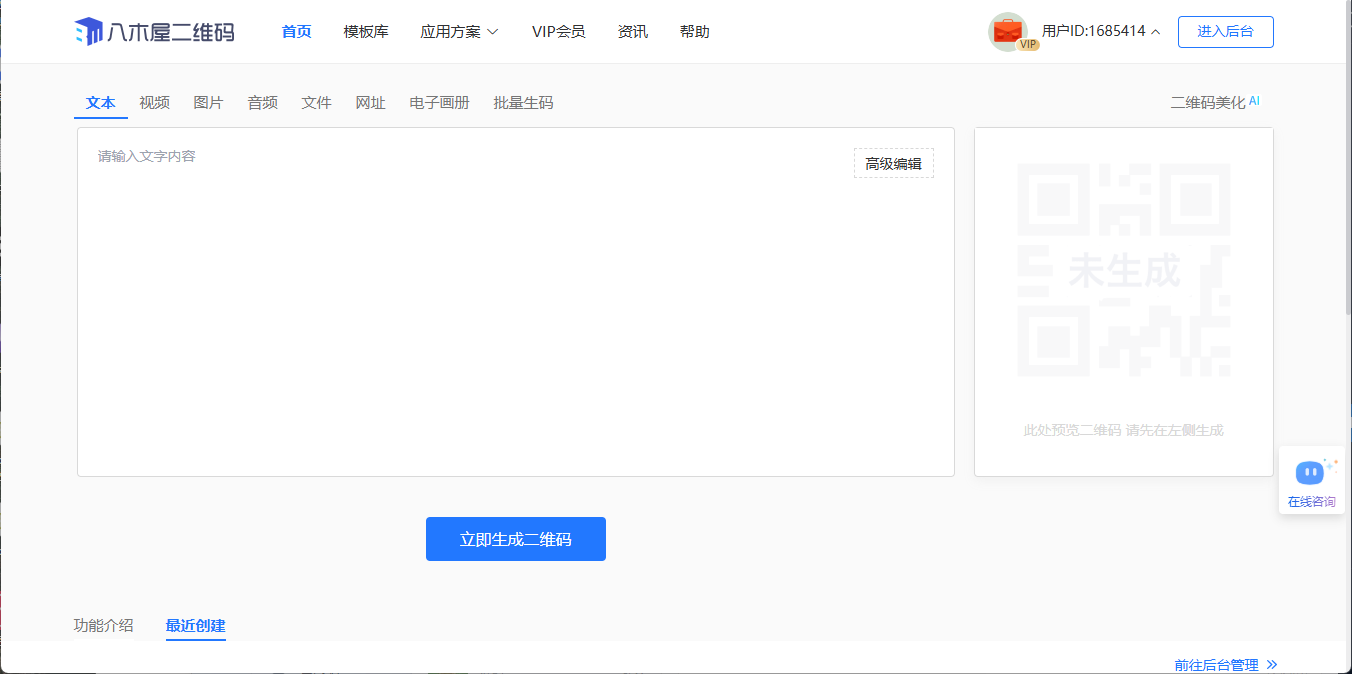Click the 八木屋二维码 logo
The height and width of the screenshot is (674, 1352).
[x=154, y=32]
